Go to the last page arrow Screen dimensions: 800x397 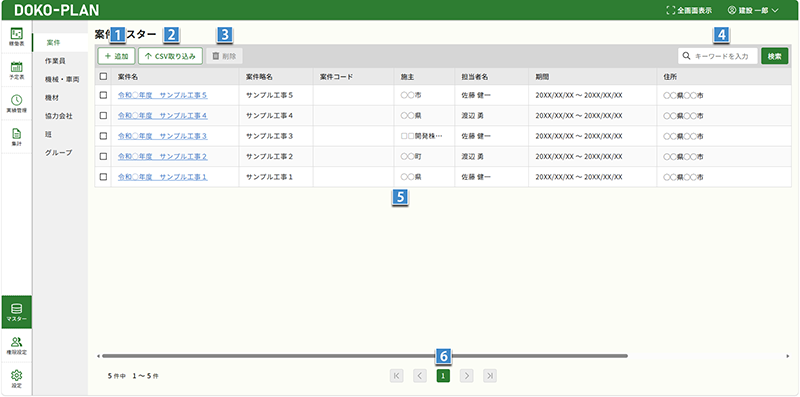[x=490, y=376]
